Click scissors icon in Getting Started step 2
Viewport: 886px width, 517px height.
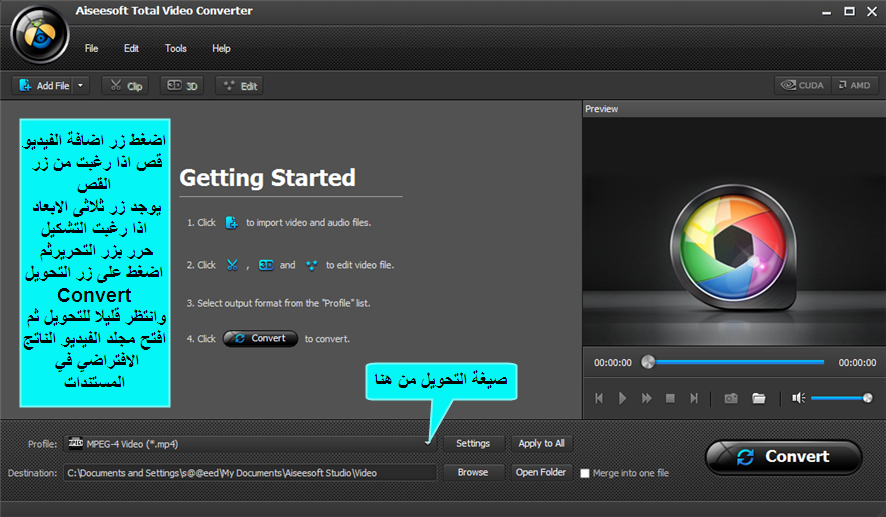pos(232,265)
